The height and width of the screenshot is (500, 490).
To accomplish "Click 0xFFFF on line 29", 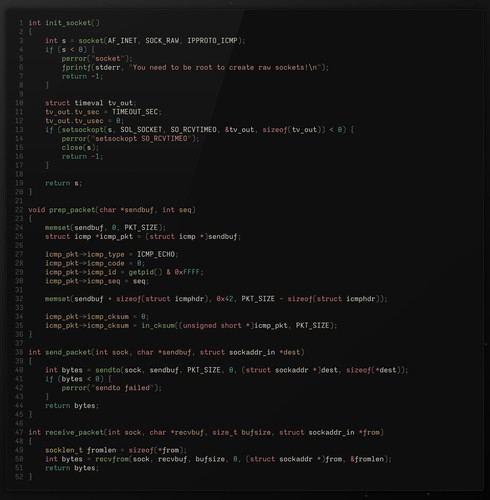I will pos(187,272).
